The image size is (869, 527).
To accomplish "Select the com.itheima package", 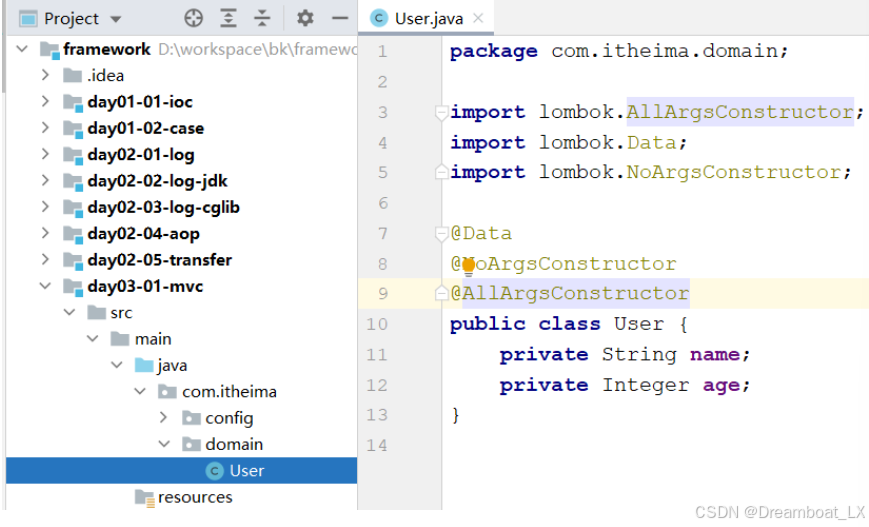I will (x=229, y=392).
